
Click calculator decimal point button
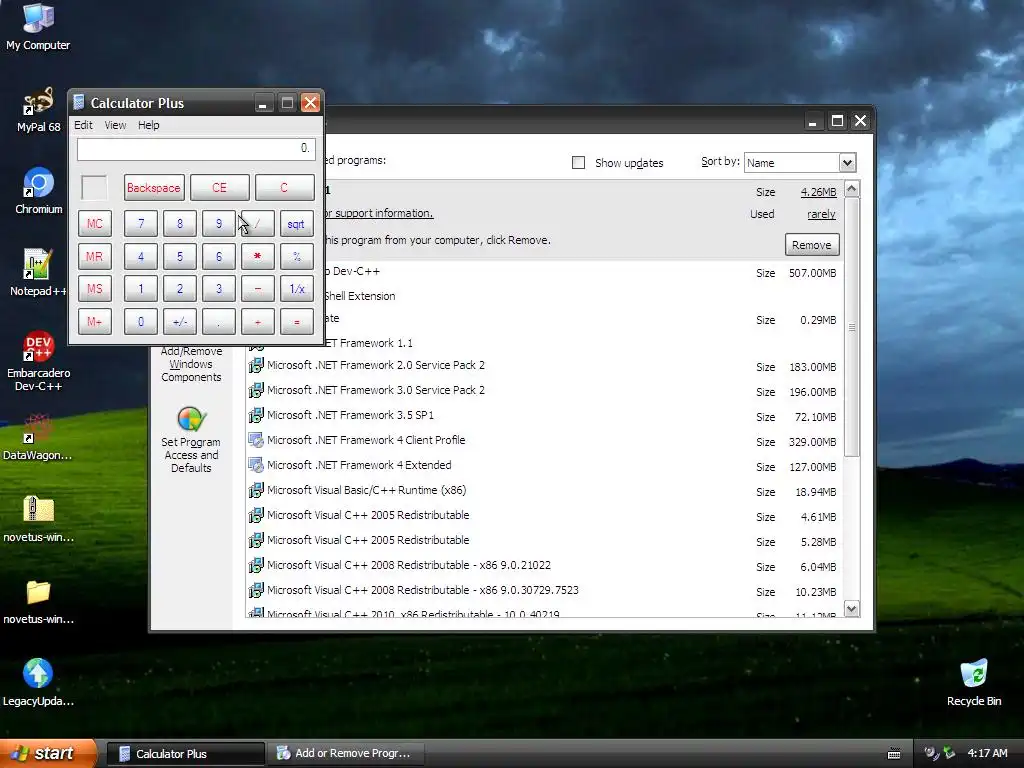(218, 321)
